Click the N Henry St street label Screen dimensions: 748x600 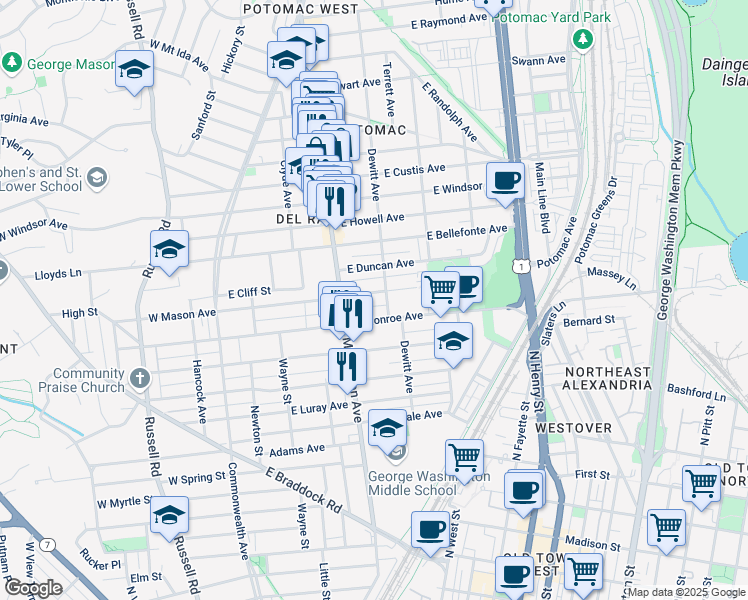click(536, 382)
